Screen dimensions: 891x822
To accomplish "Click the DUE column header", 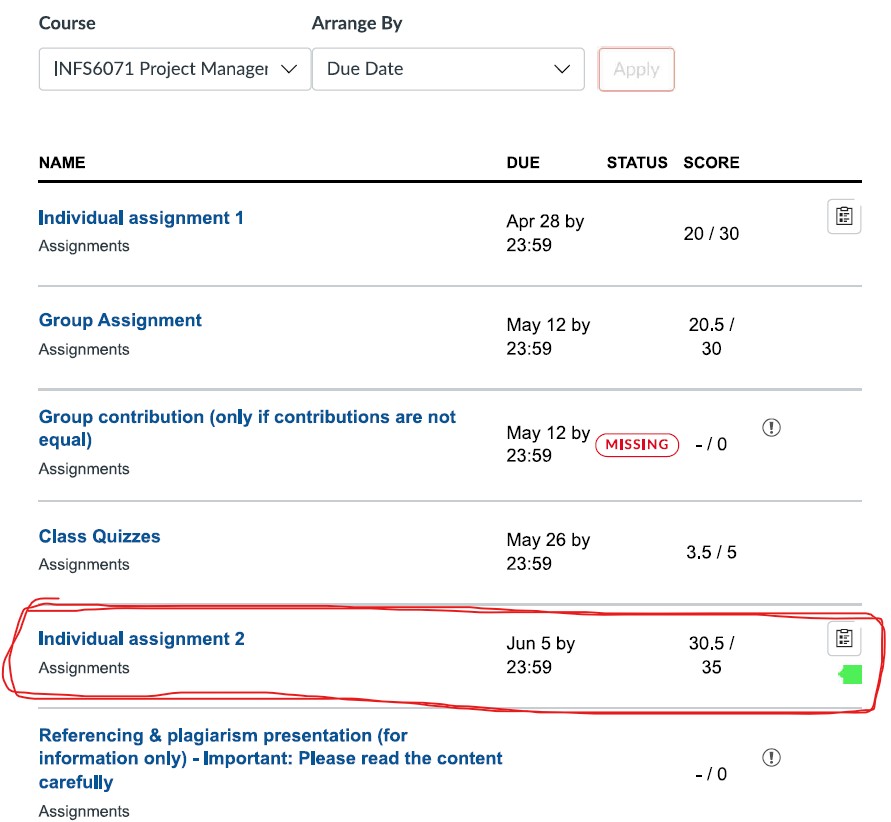I will point(523,162).
